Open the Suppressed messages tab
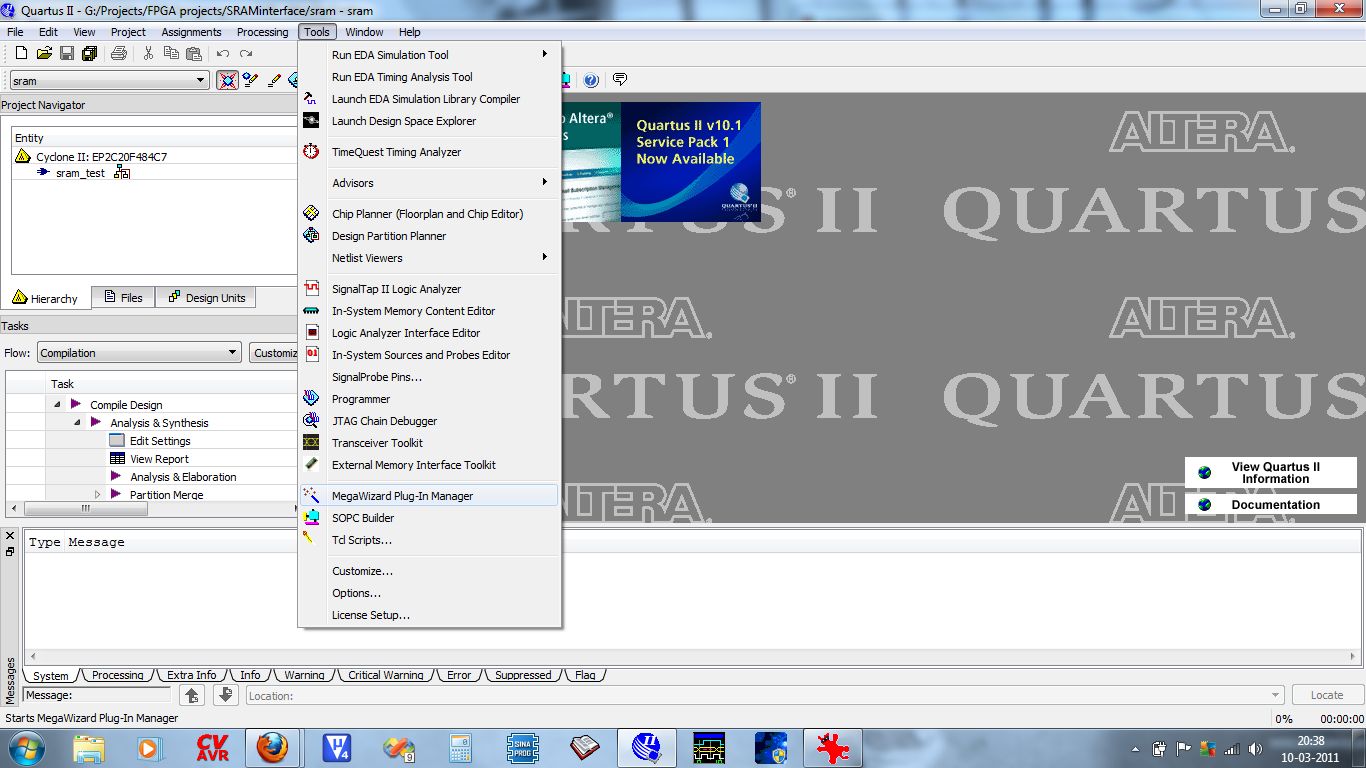 tap(523, 675)
